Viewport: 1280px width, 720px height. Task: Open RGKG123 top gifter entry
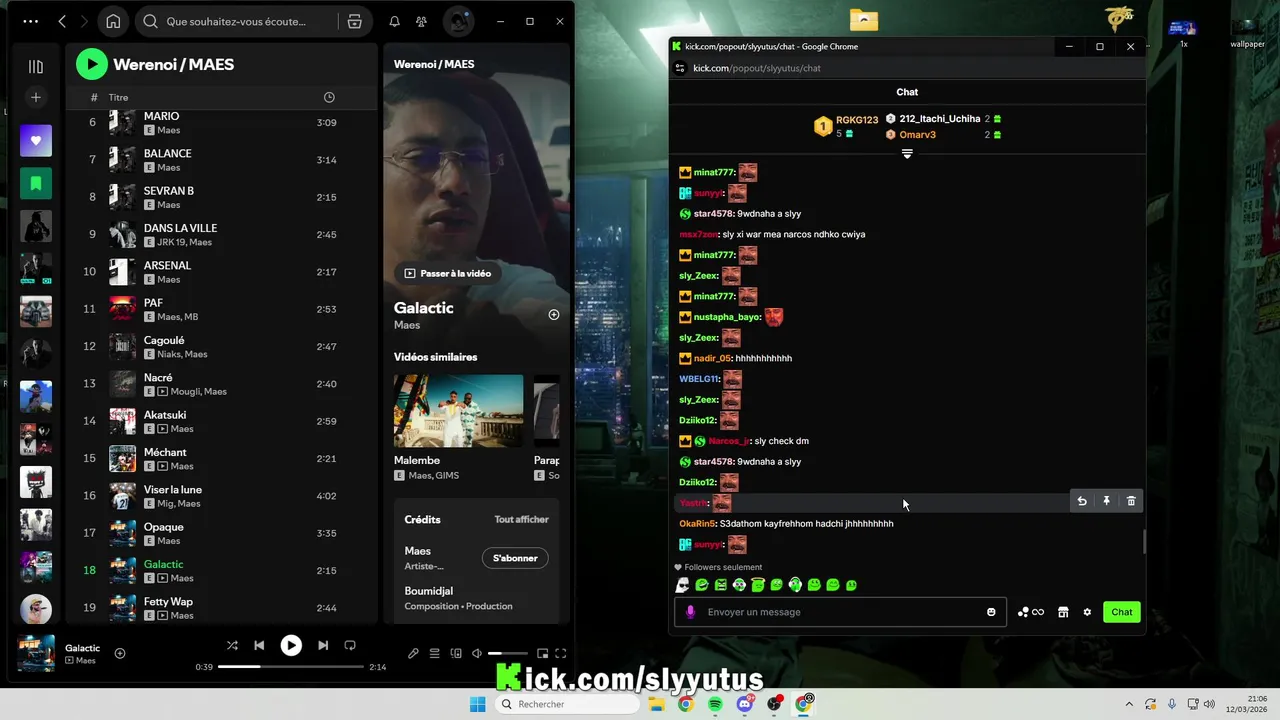847,126
